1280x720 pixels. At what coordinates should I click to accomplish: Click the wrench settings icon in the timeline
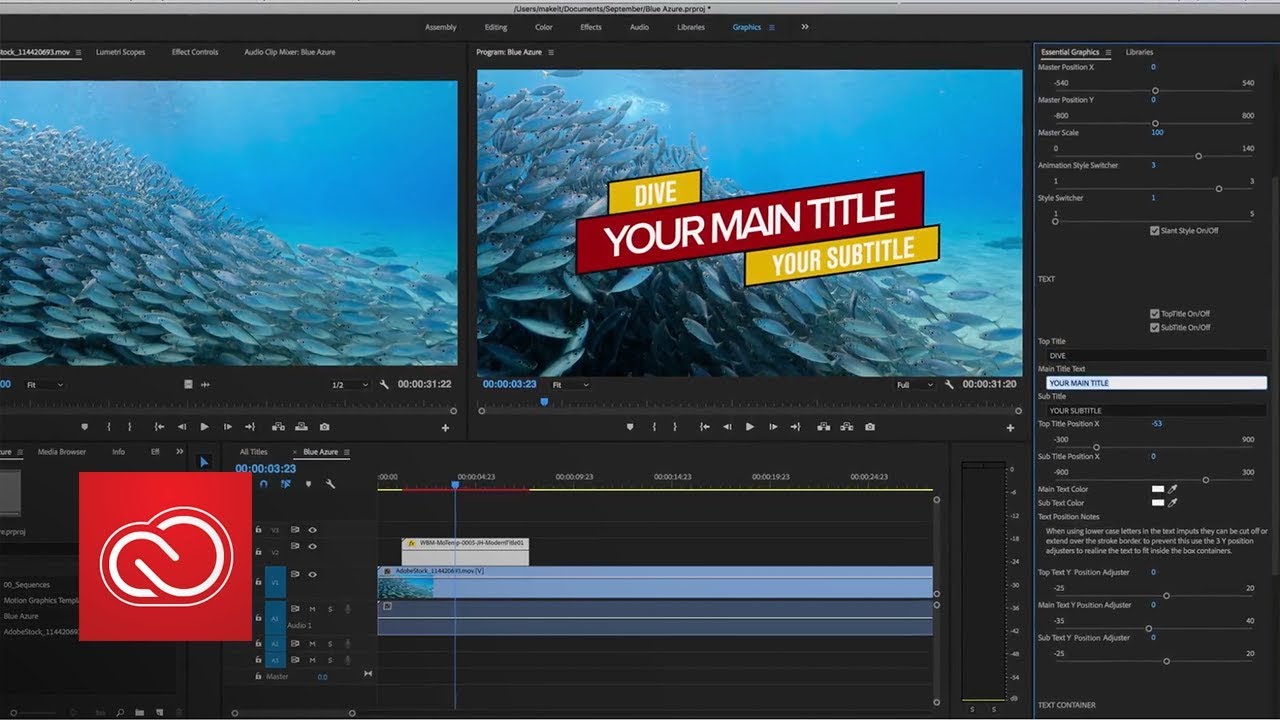330,484
